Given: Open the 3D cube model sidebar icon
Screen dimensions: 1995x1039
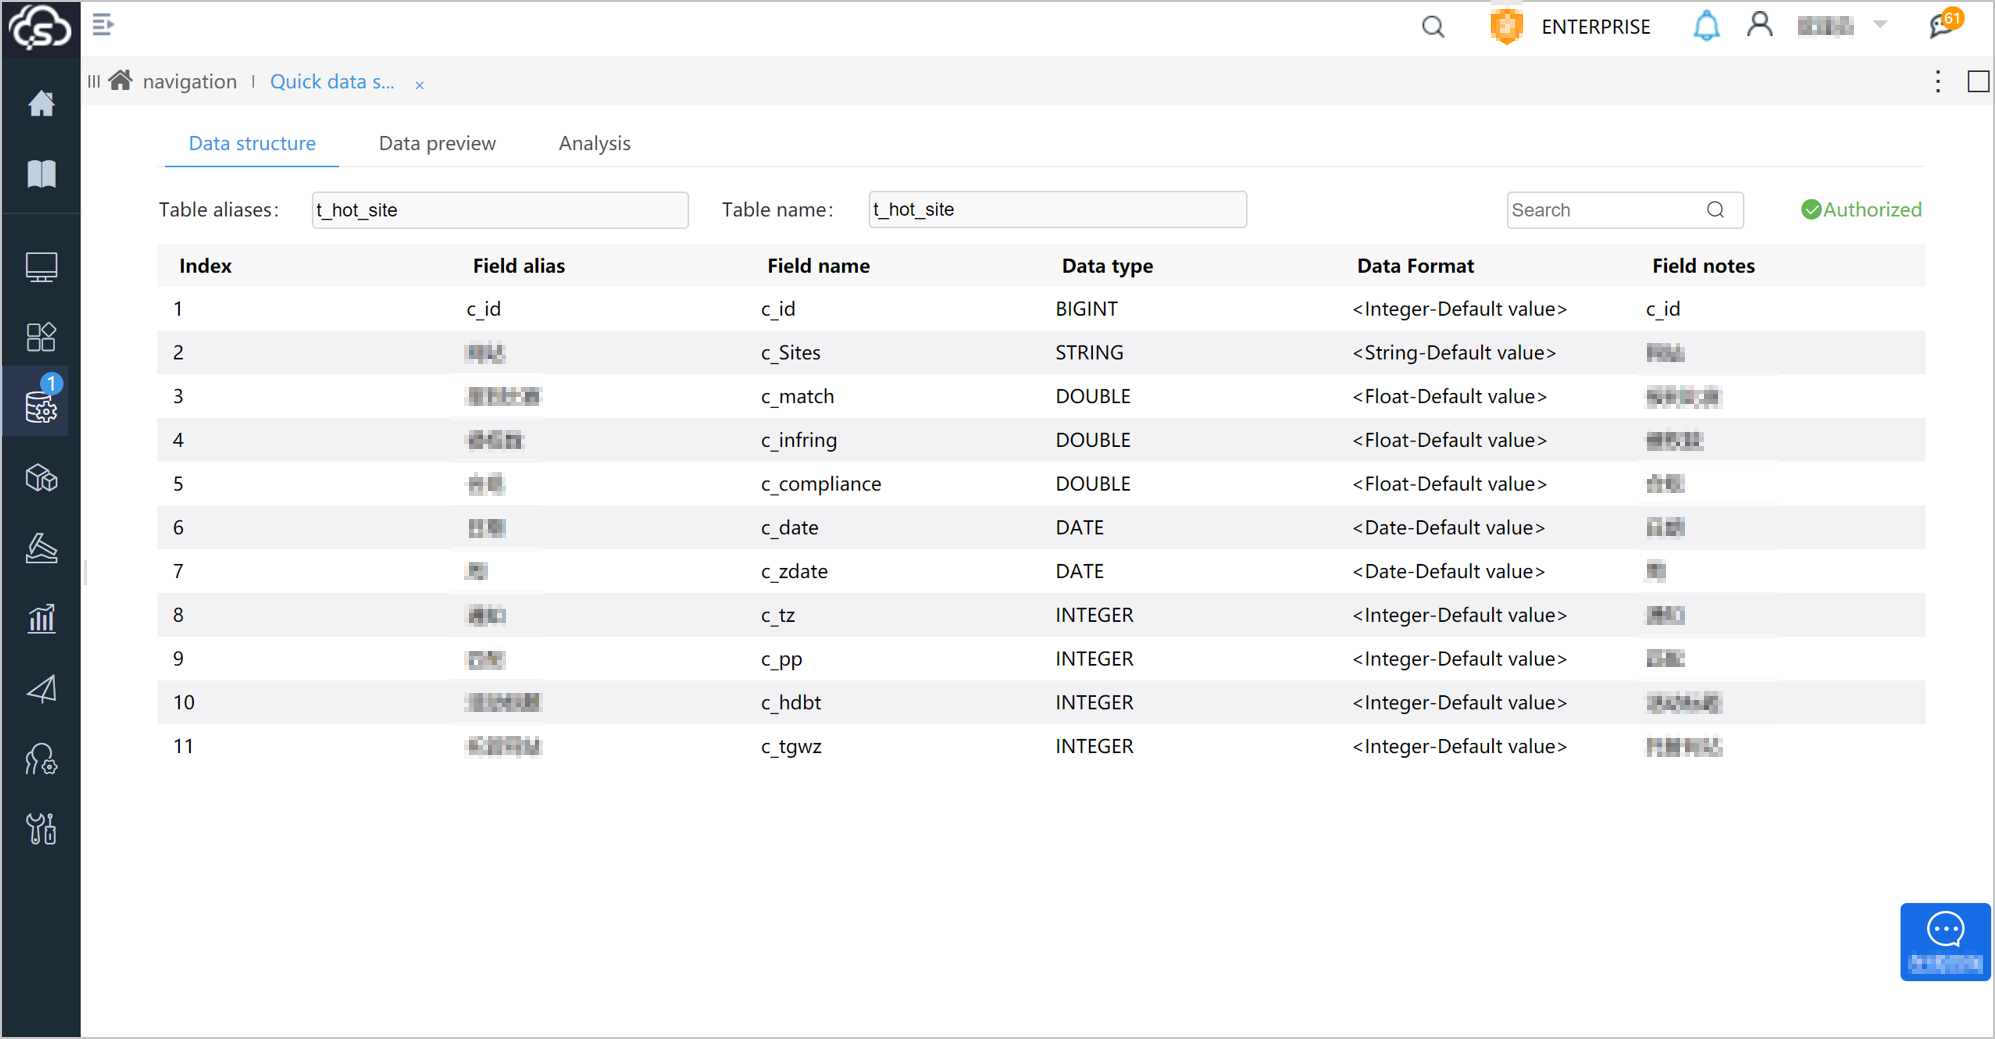Looking at the screenshot, I should click(x=41, y=478).
